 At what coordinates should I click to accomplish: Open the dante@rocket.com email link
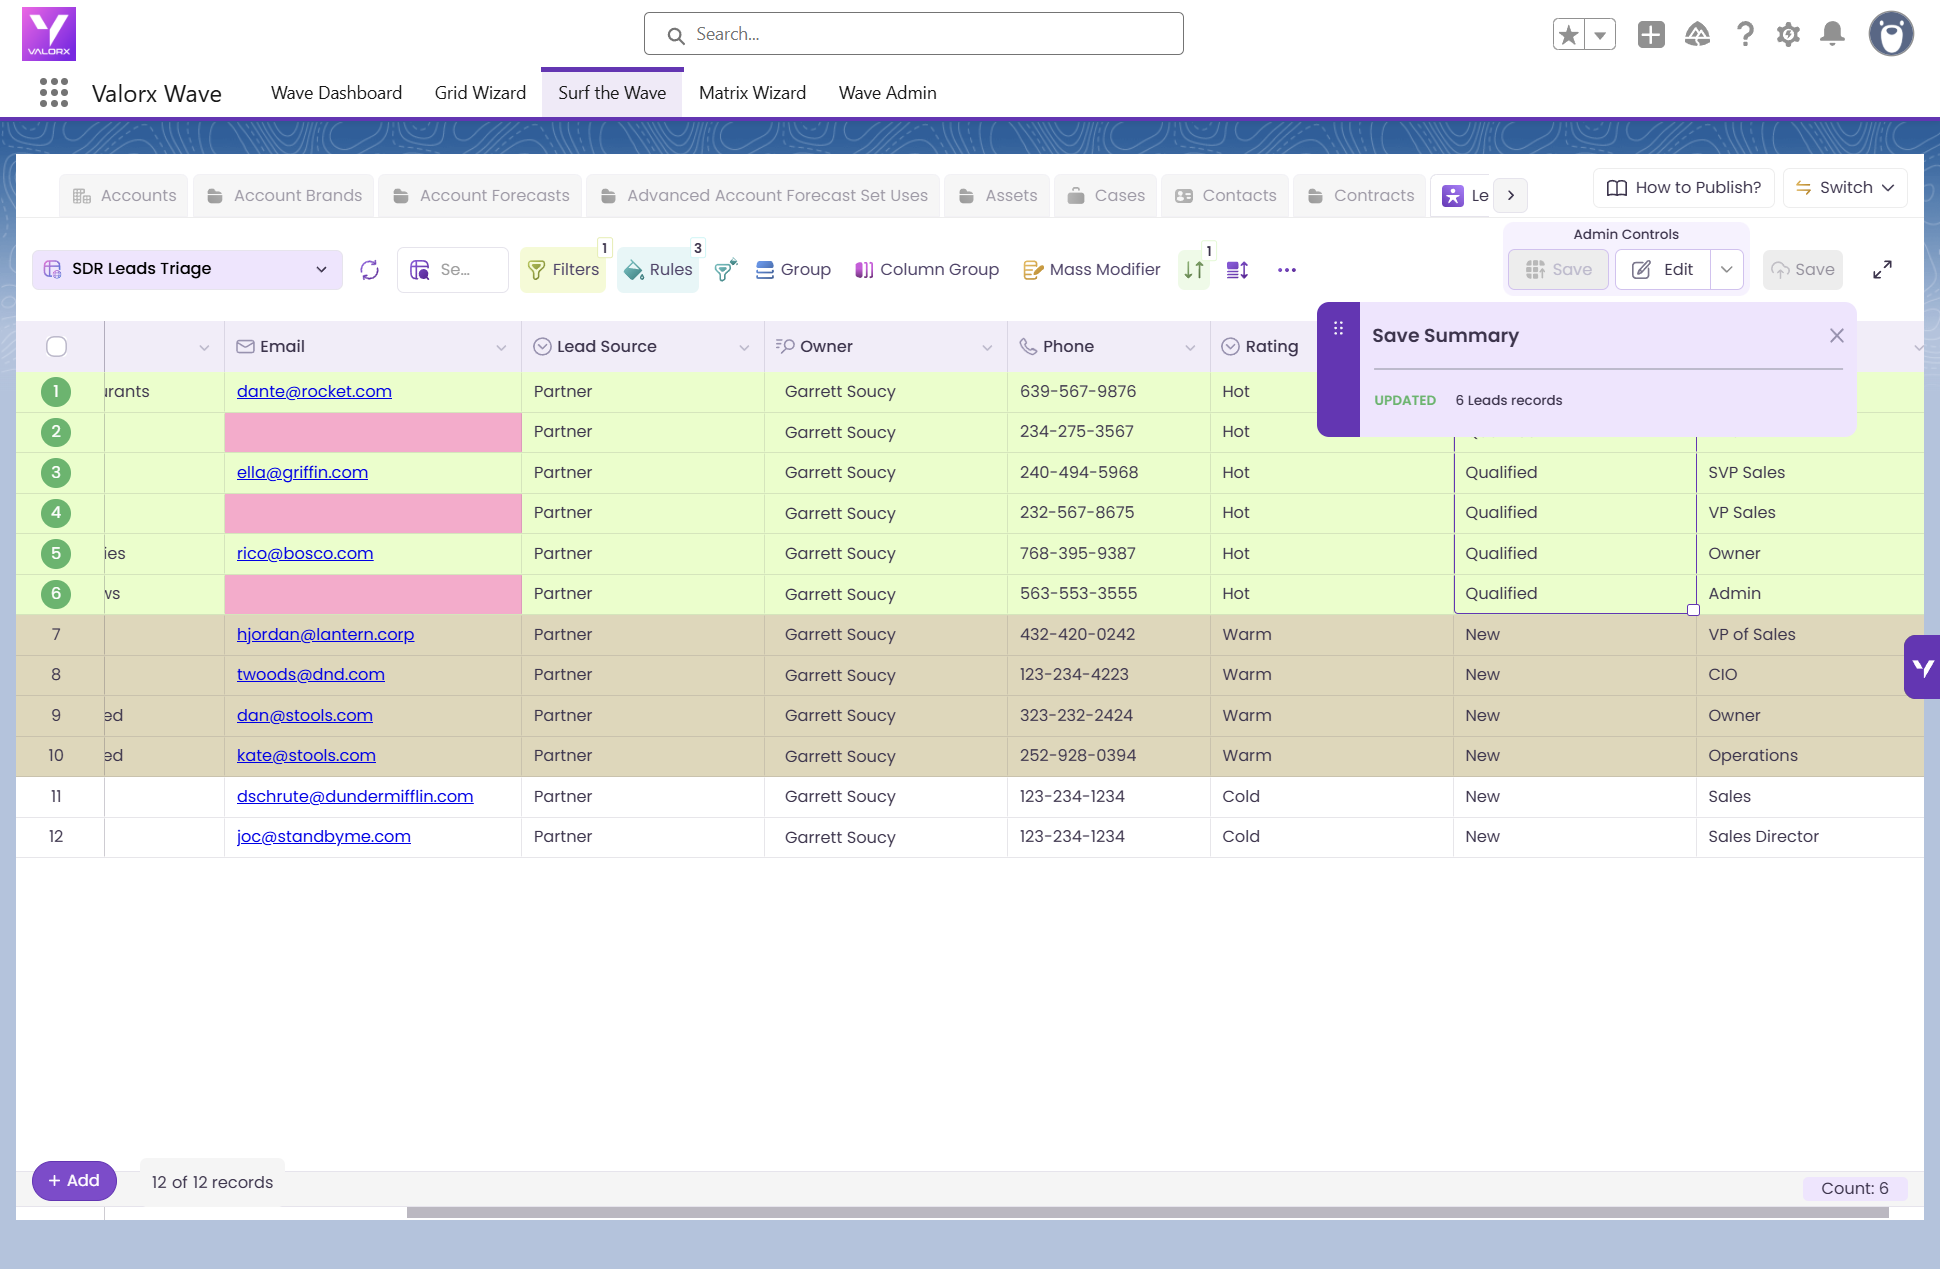314,392
